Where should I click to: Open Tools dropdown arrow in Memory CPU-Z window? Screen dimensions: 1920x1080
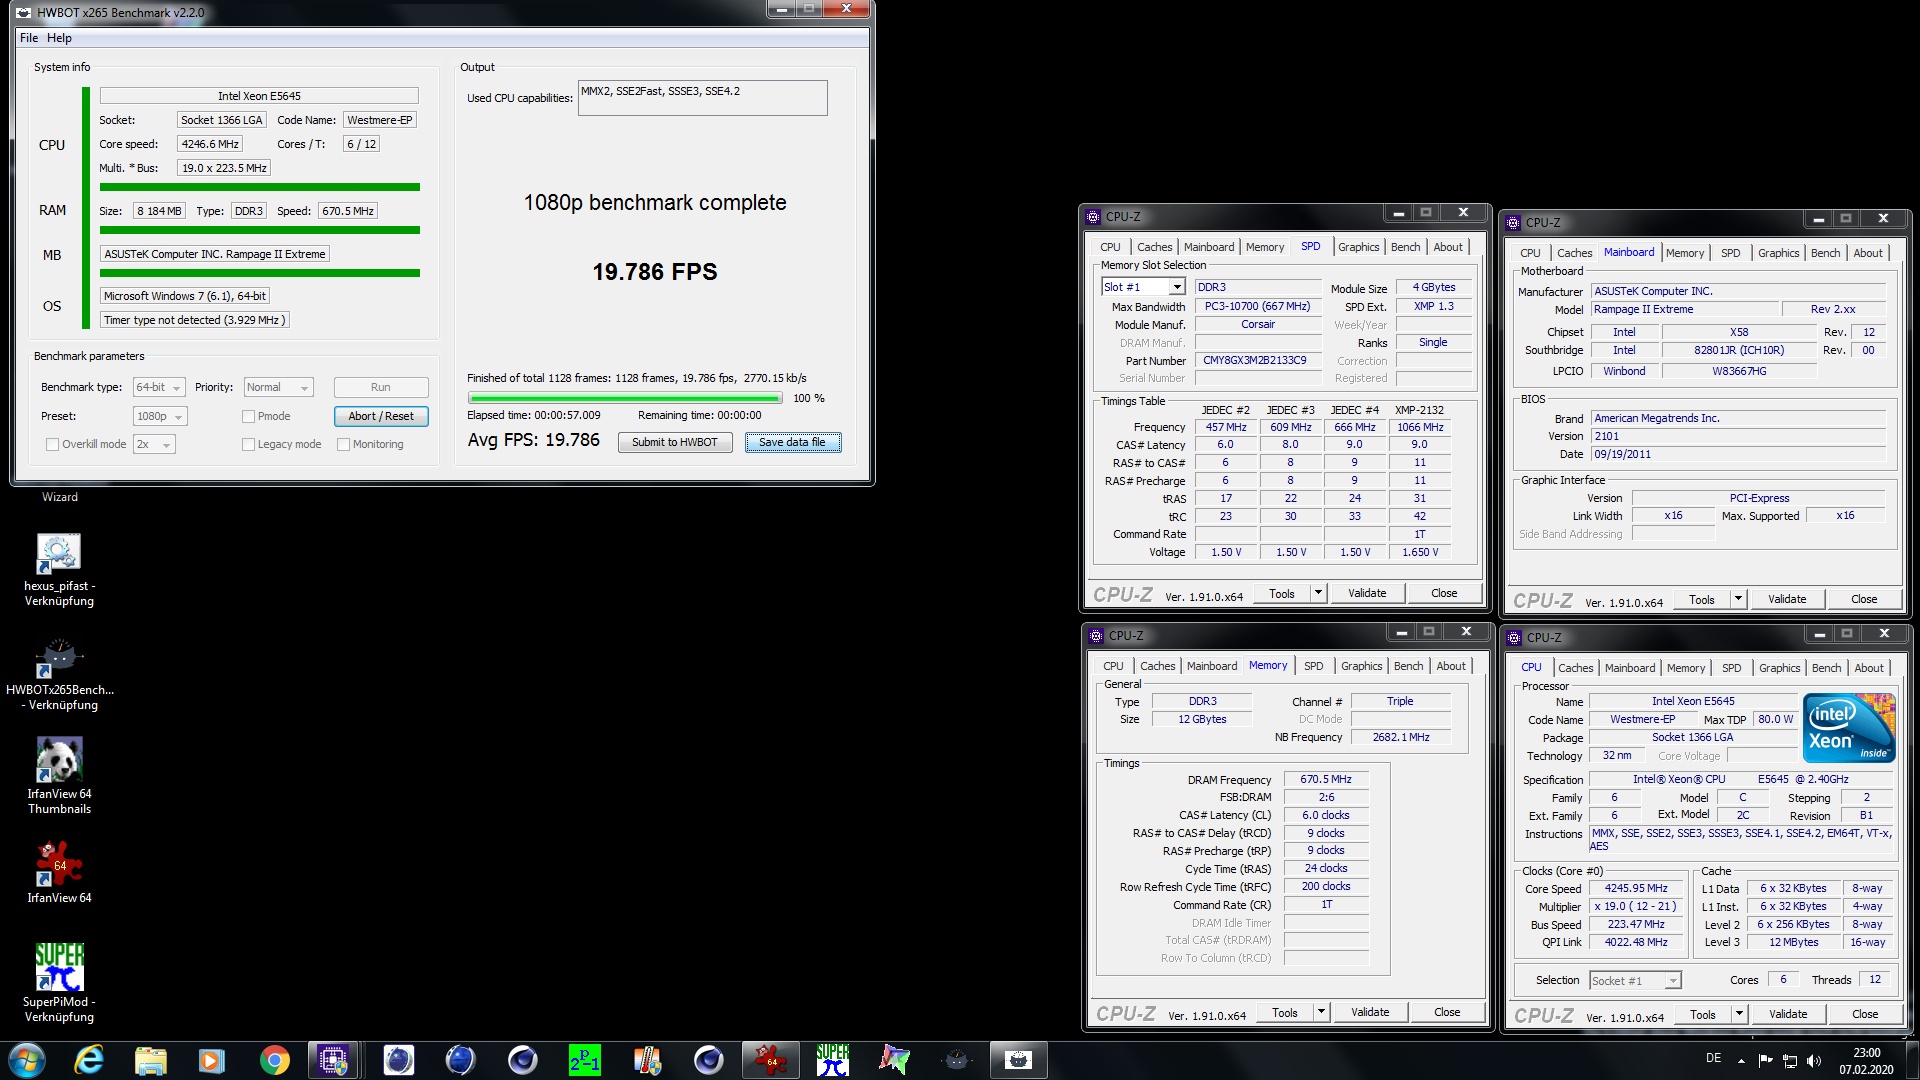point(1321,1012)
